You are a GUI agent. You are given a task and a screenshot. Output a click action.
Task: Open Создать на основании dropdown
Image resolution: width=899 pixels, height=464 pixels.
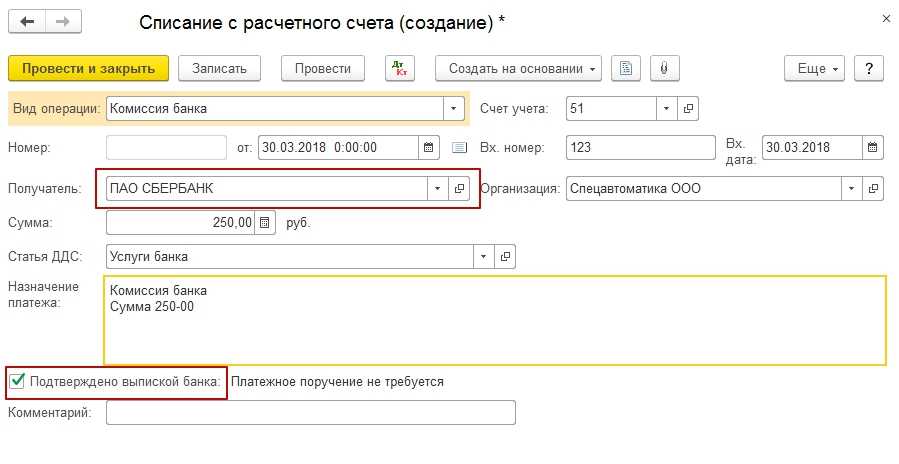[518, 68]
